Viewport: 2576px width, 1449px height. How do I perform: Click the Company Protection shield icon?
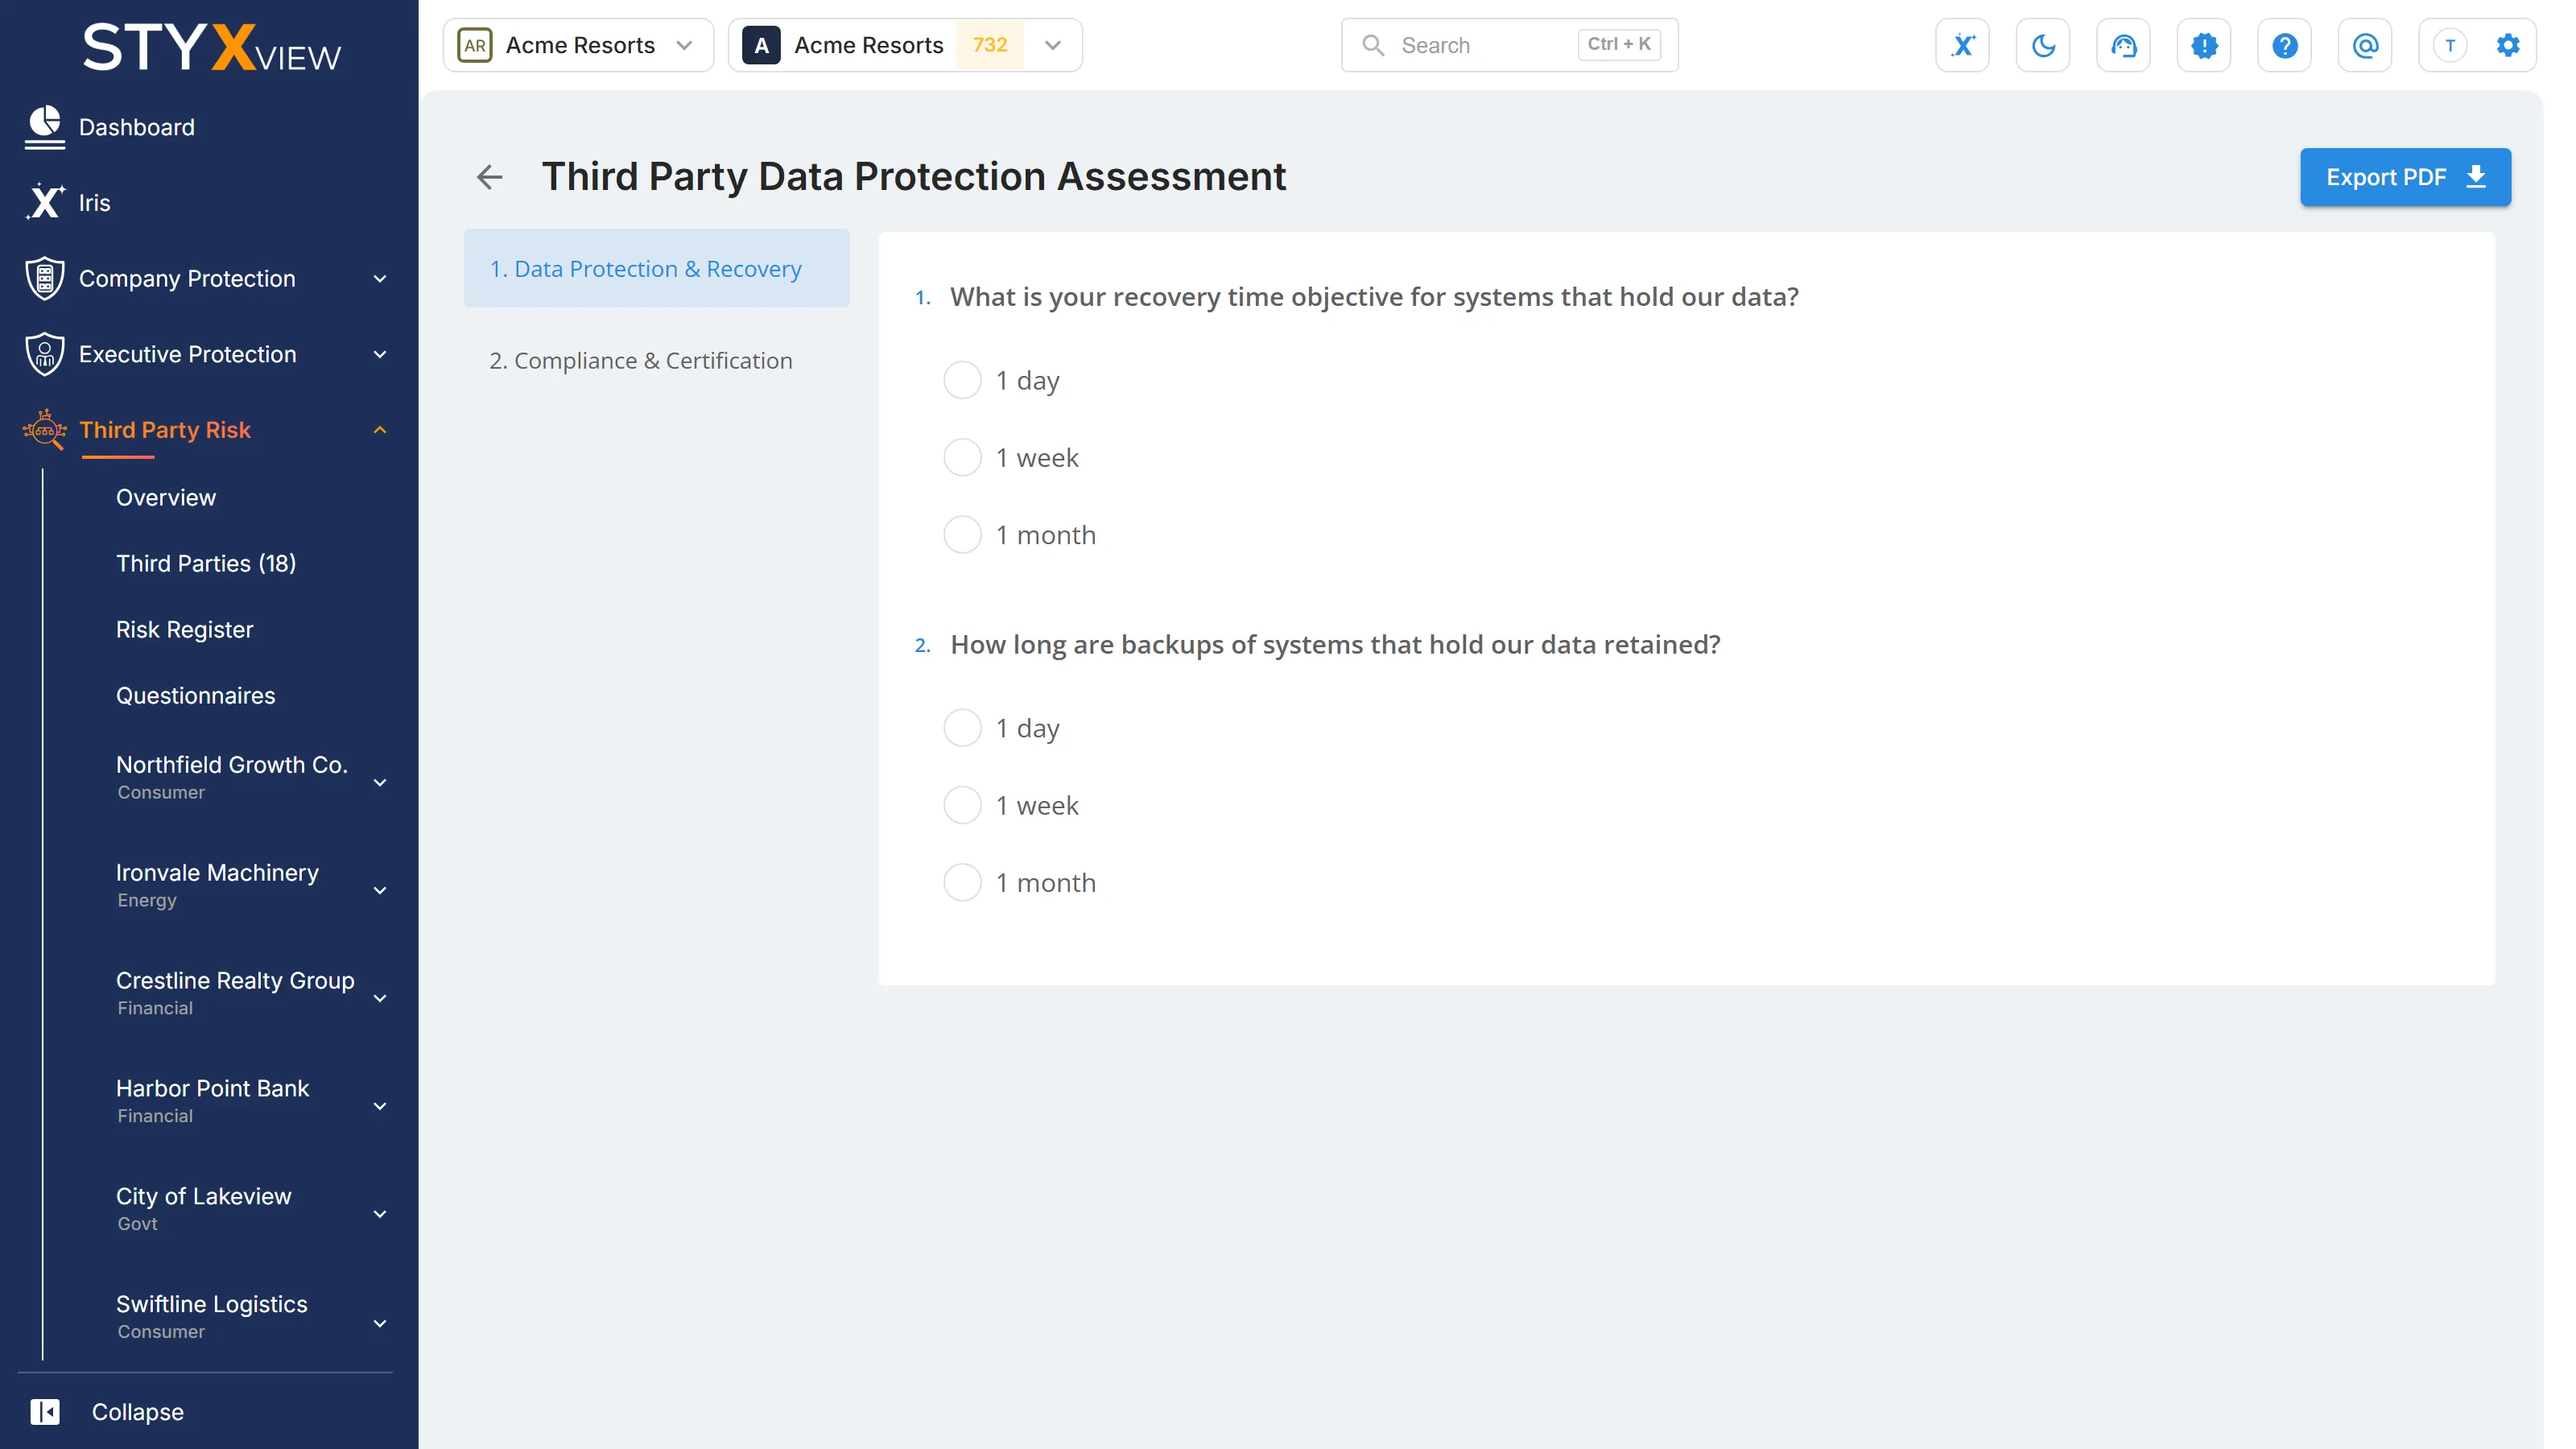(44, 278)
